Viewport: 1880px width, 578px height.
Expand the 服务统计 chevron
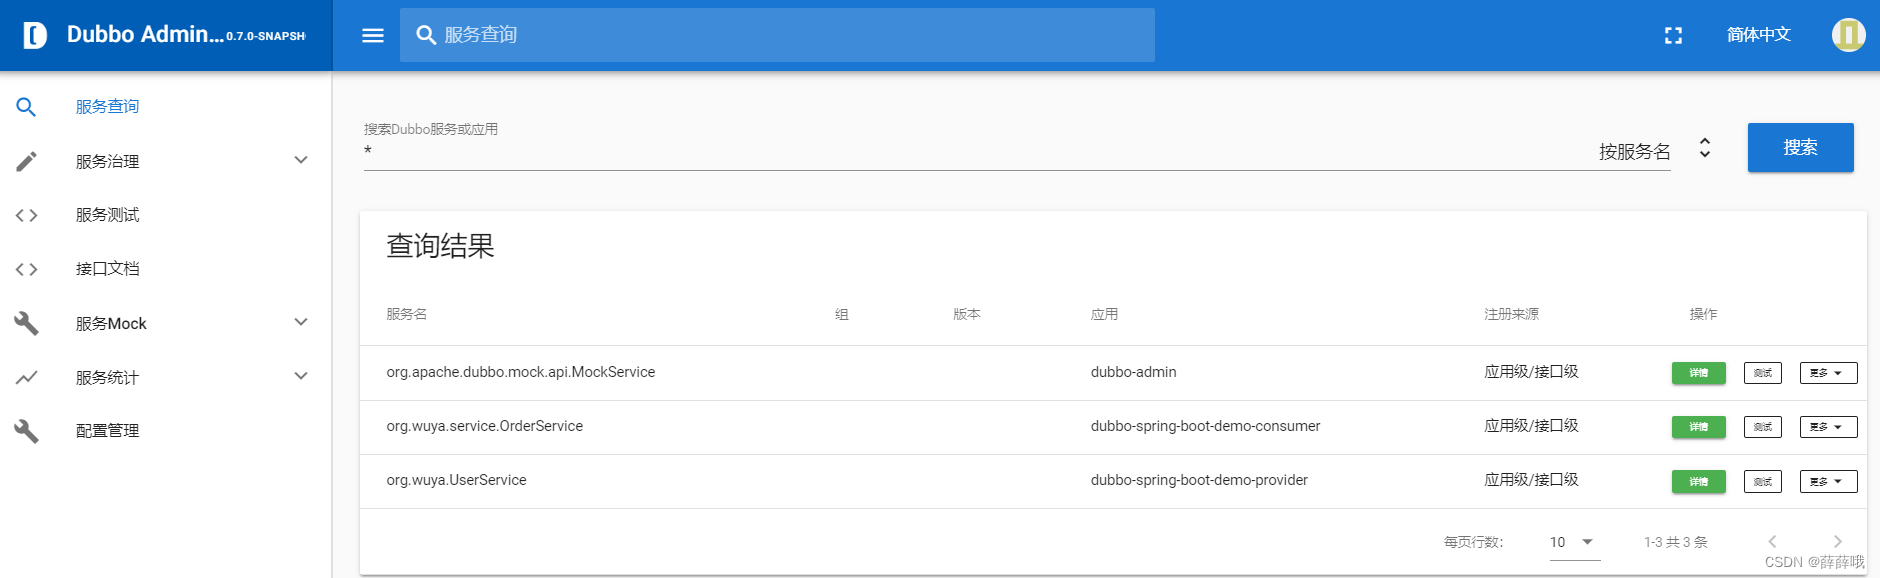point(301,376)
